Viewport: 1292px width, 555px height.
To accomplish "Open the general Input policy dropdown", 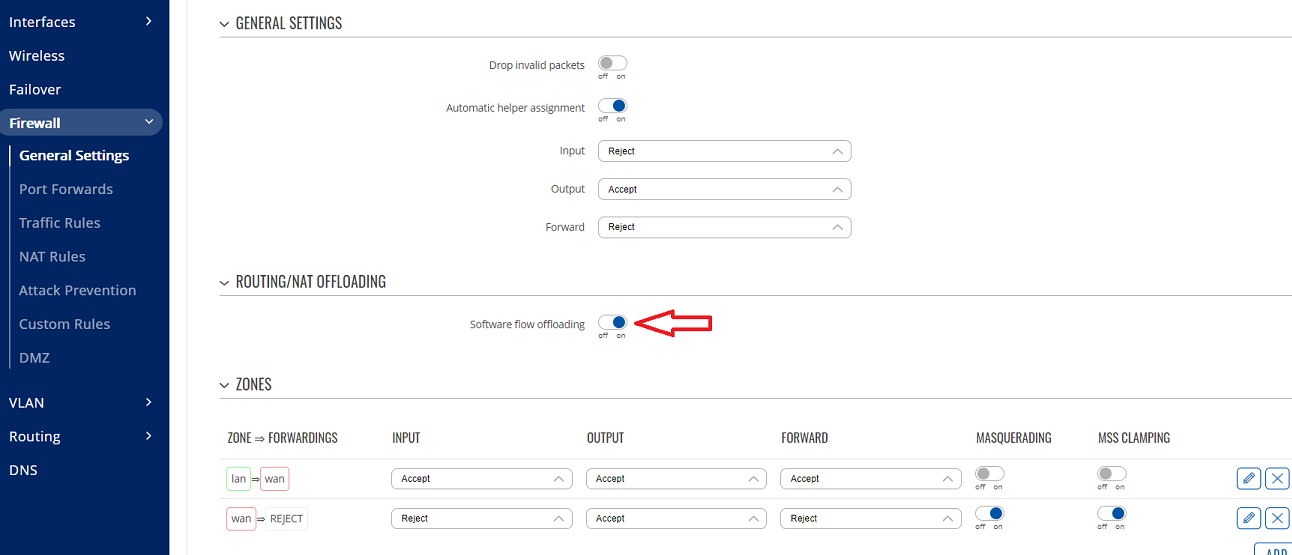I will [724, 151].
